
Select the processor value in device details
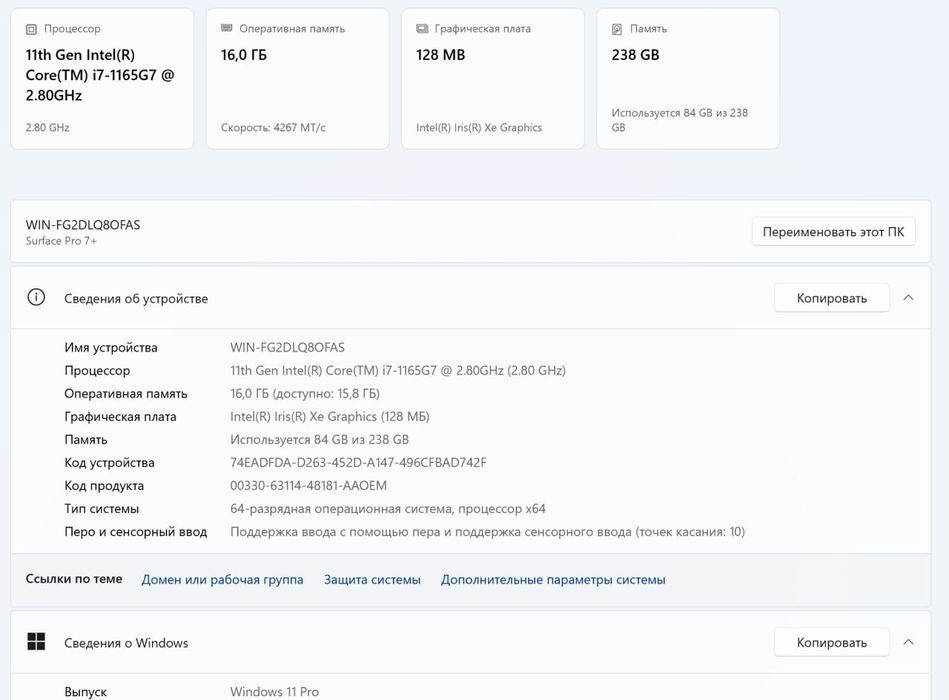coord(398,371)
